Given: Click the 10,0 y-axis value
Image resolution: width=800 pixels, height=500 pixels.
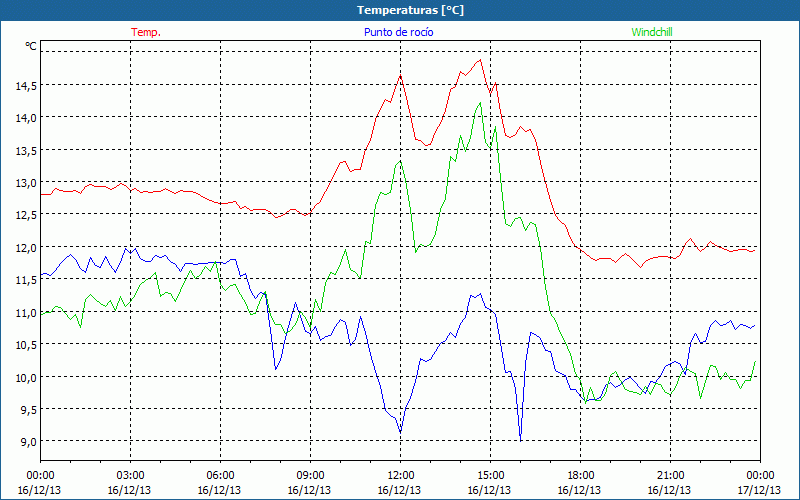Looking at the screenshot, I should point(26,377).
